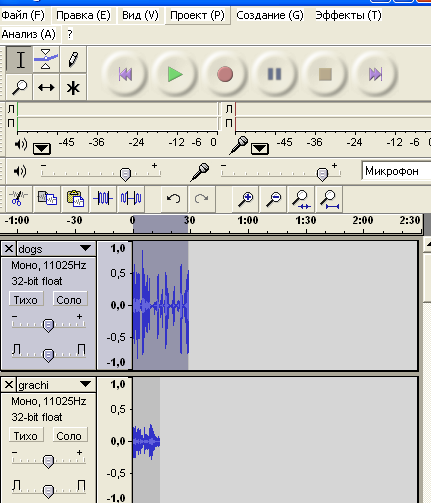Fit selection in window
This screenshot has width=431, height=503.
click(301, 199)
